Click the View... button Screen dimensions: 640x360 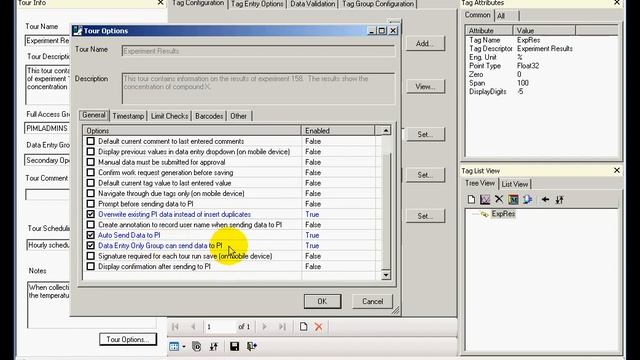coord(425,87)
